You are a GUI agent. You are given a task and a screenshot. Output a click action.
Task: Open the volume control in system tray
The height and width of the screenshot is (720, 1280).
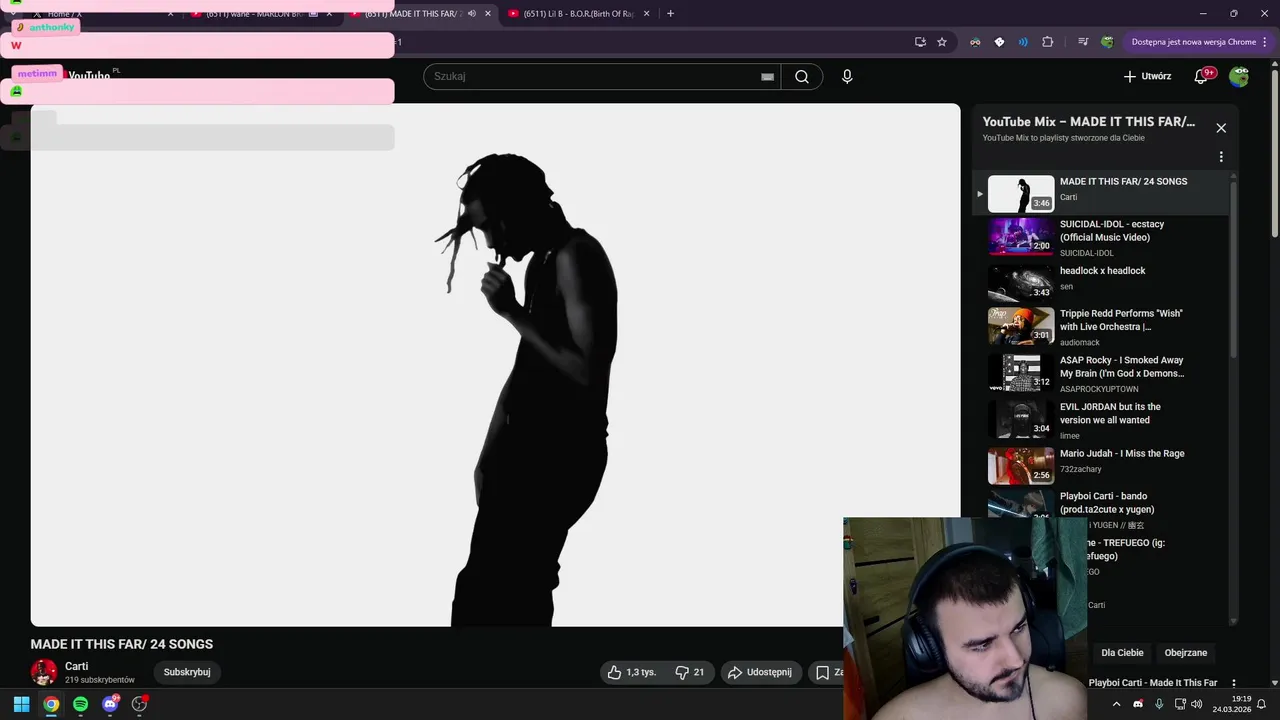coord(1197,704)
